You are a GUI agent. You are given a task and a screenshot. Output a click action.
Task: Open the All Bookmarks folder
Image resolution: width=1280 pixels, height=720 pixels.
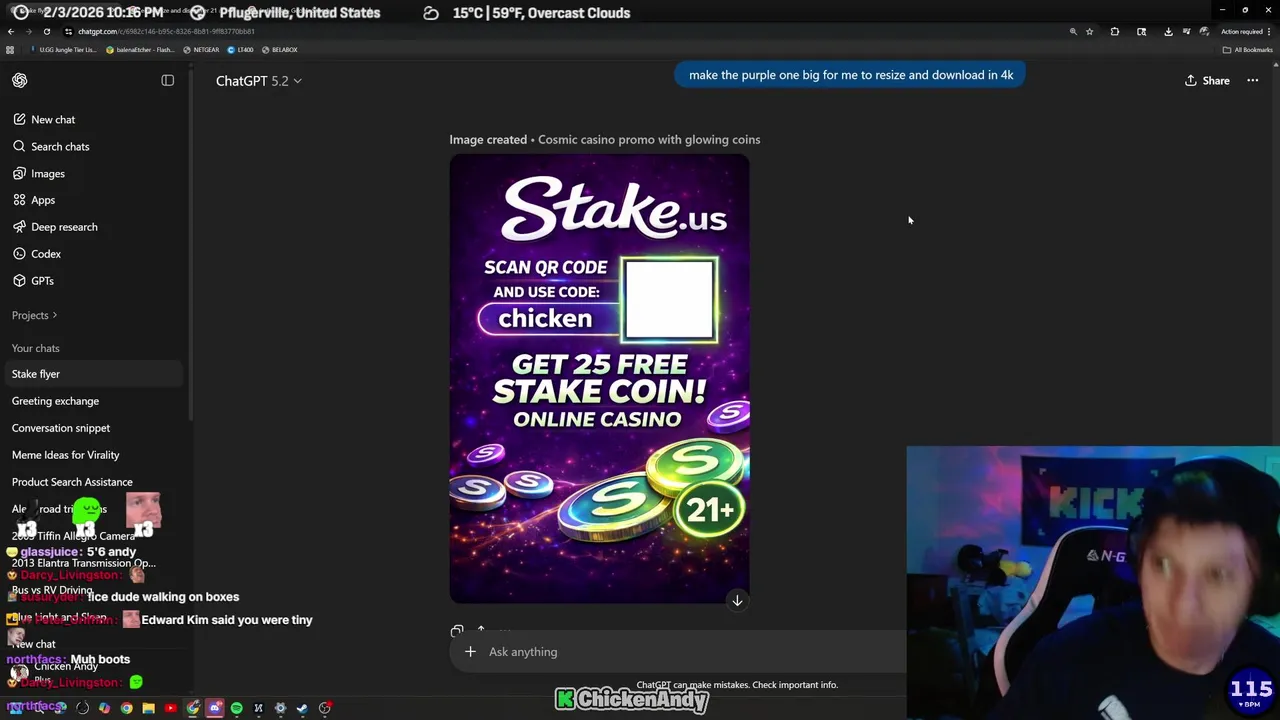pyautogui.click(x=1248, y=49)
